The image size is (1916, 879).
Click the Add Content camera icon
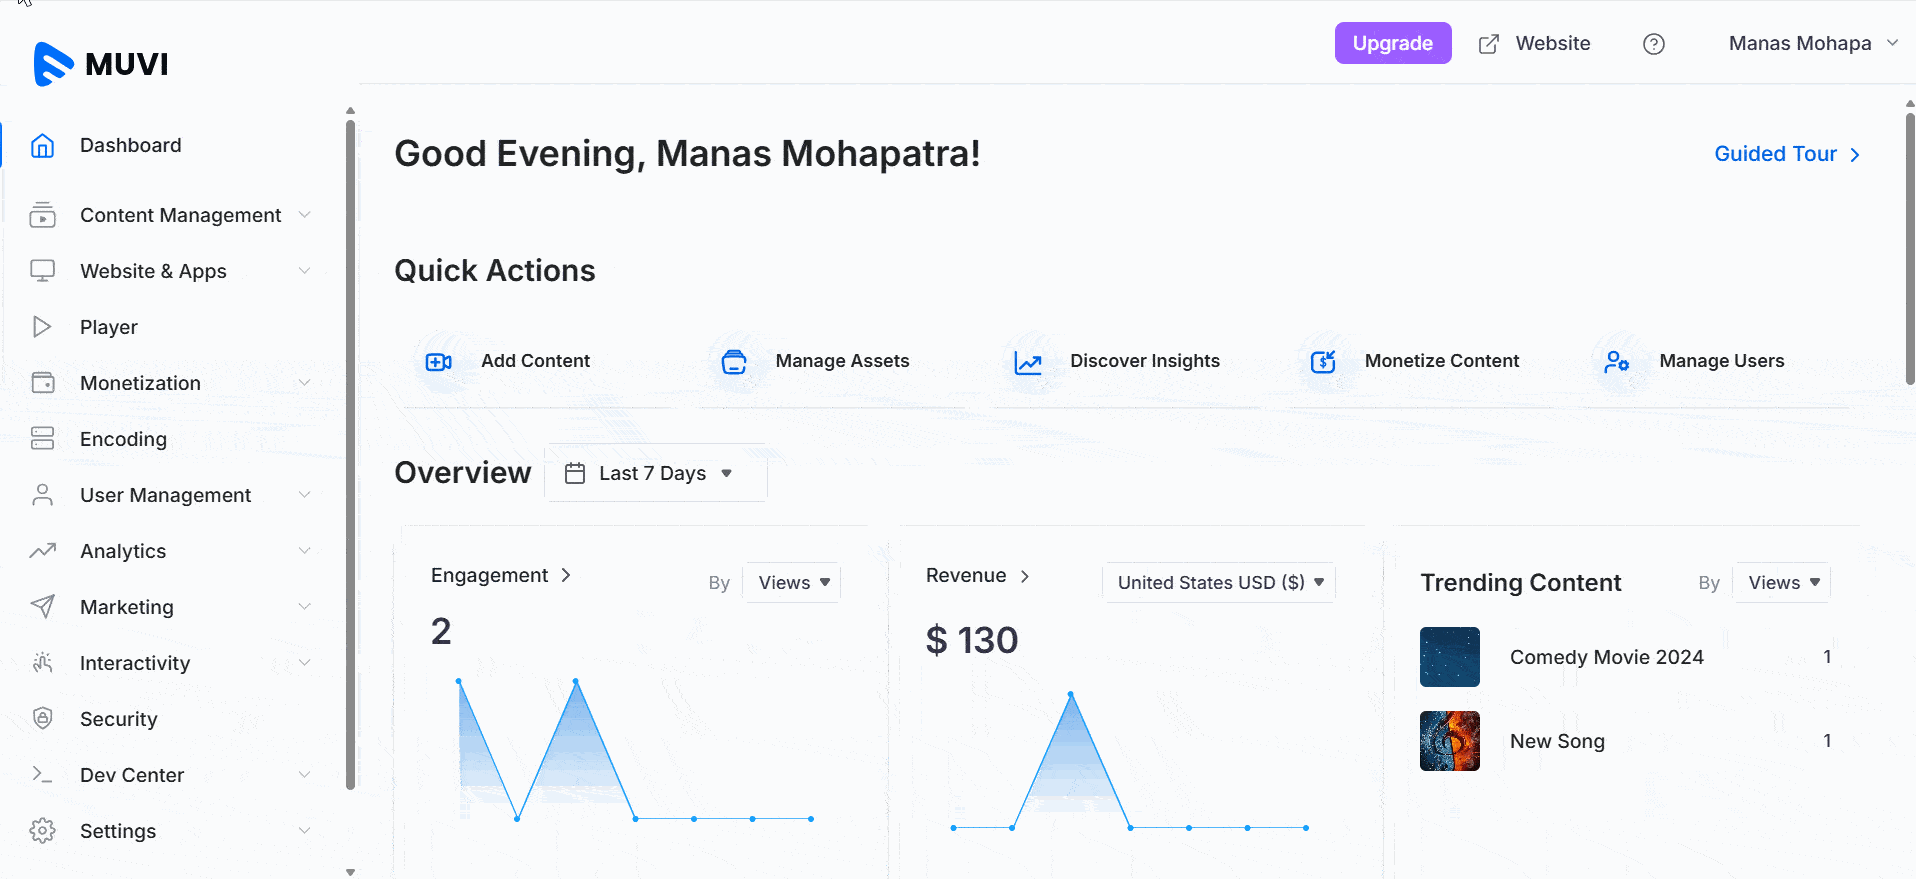(438, 362)
